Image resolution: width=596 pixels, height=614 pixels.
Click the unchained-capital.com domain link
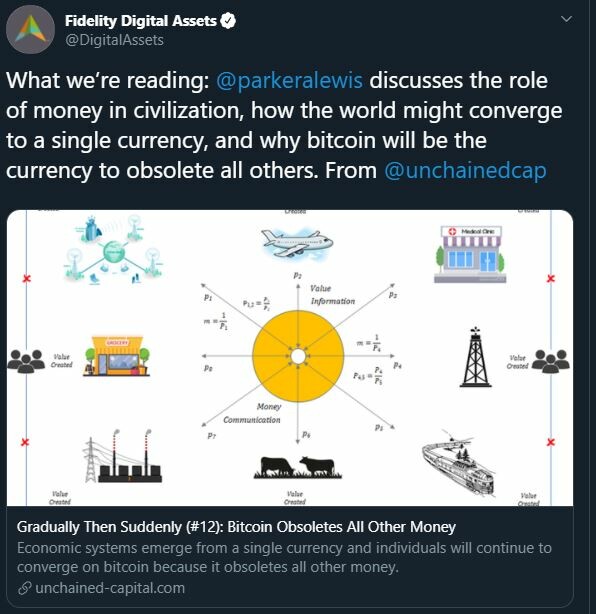[x=110, y=588]
